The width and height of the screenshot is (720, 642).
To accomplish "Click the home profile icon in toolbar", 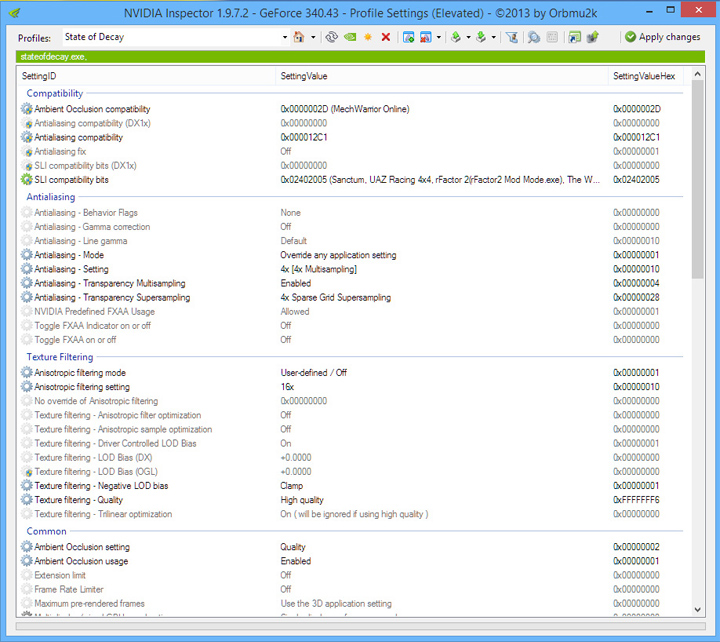I will (298, 37).
